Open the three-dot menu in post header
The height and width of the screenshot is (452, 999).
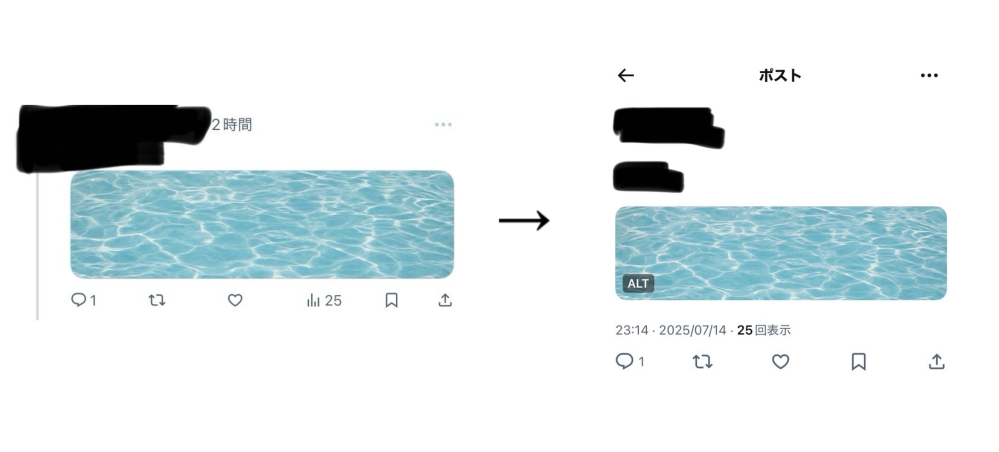pyautogui.click(x=929, y=76)
